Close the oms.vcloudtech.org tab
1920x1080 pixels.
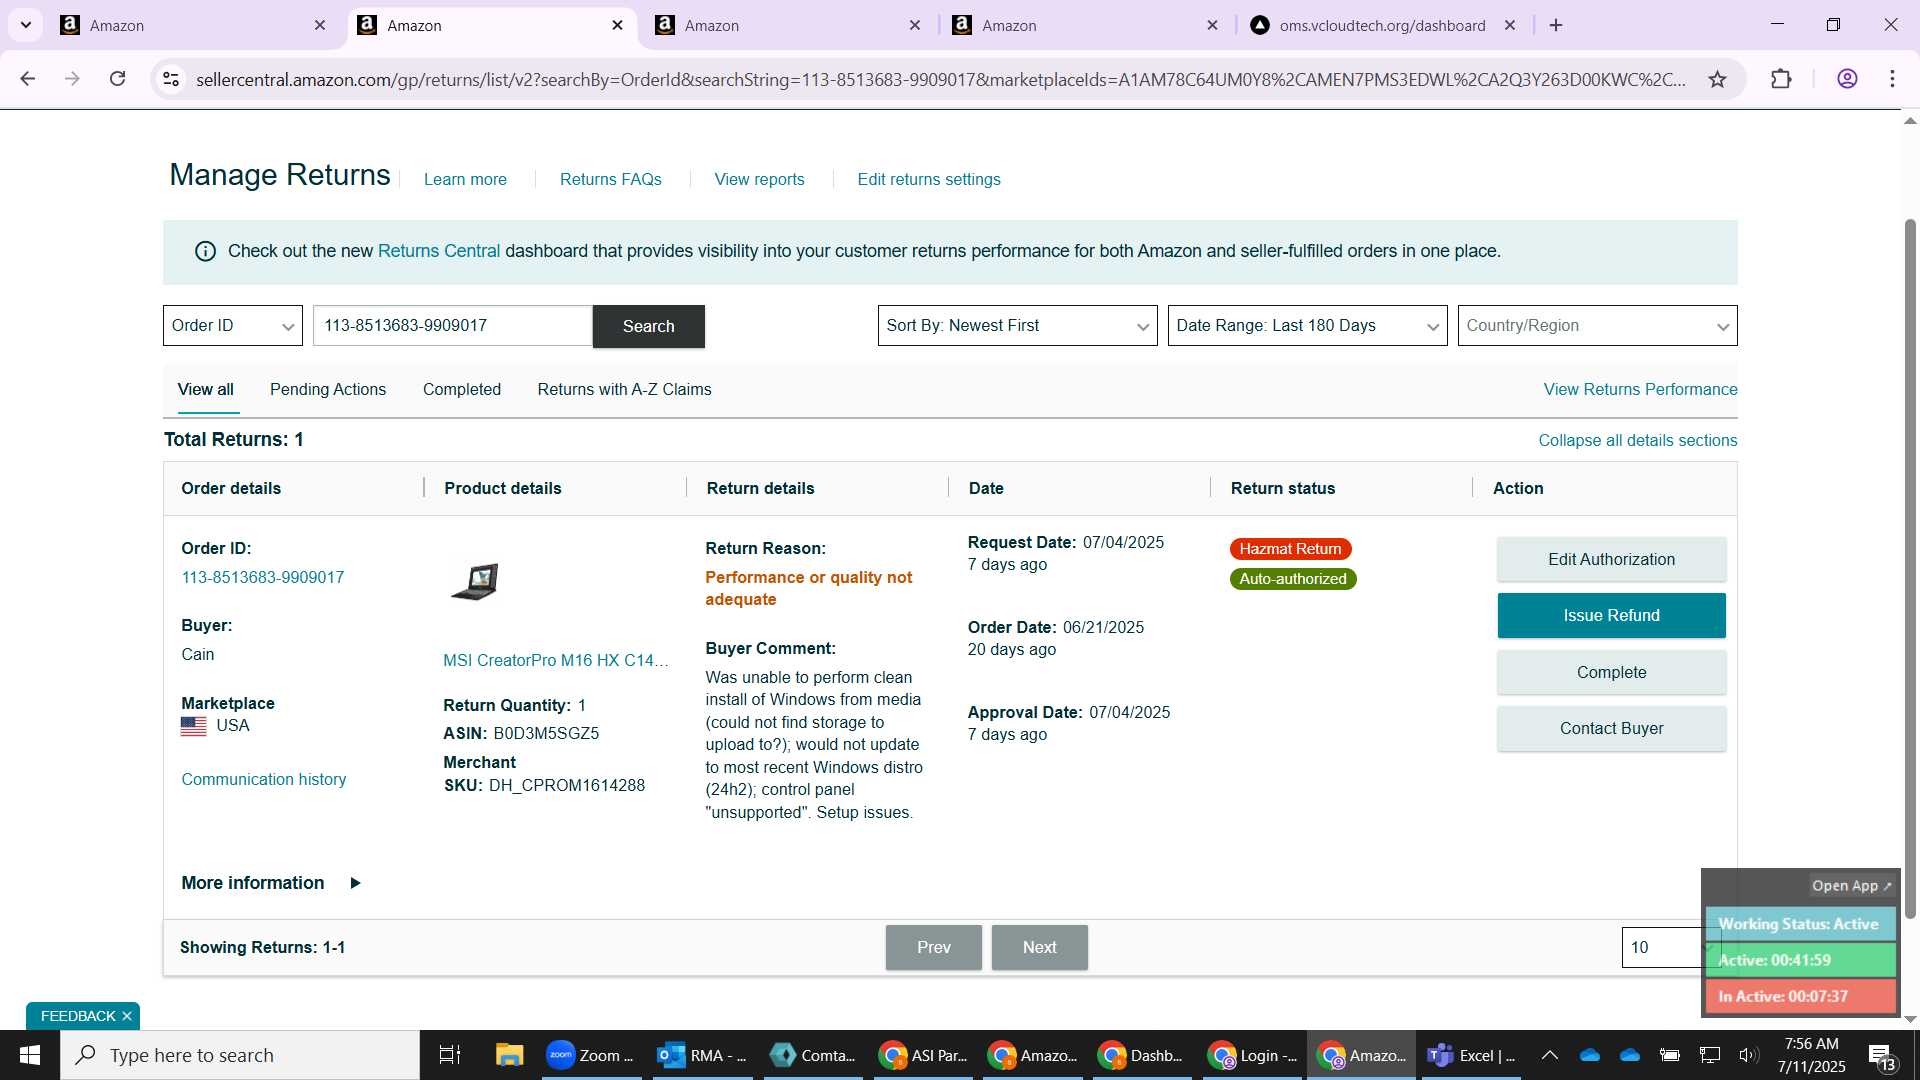[1510, 25]
